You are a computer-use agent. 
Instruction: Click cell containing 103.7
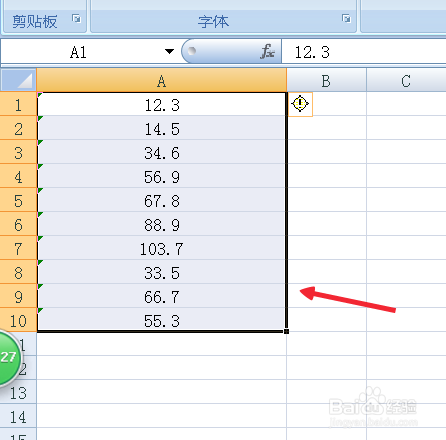[162, 248]
